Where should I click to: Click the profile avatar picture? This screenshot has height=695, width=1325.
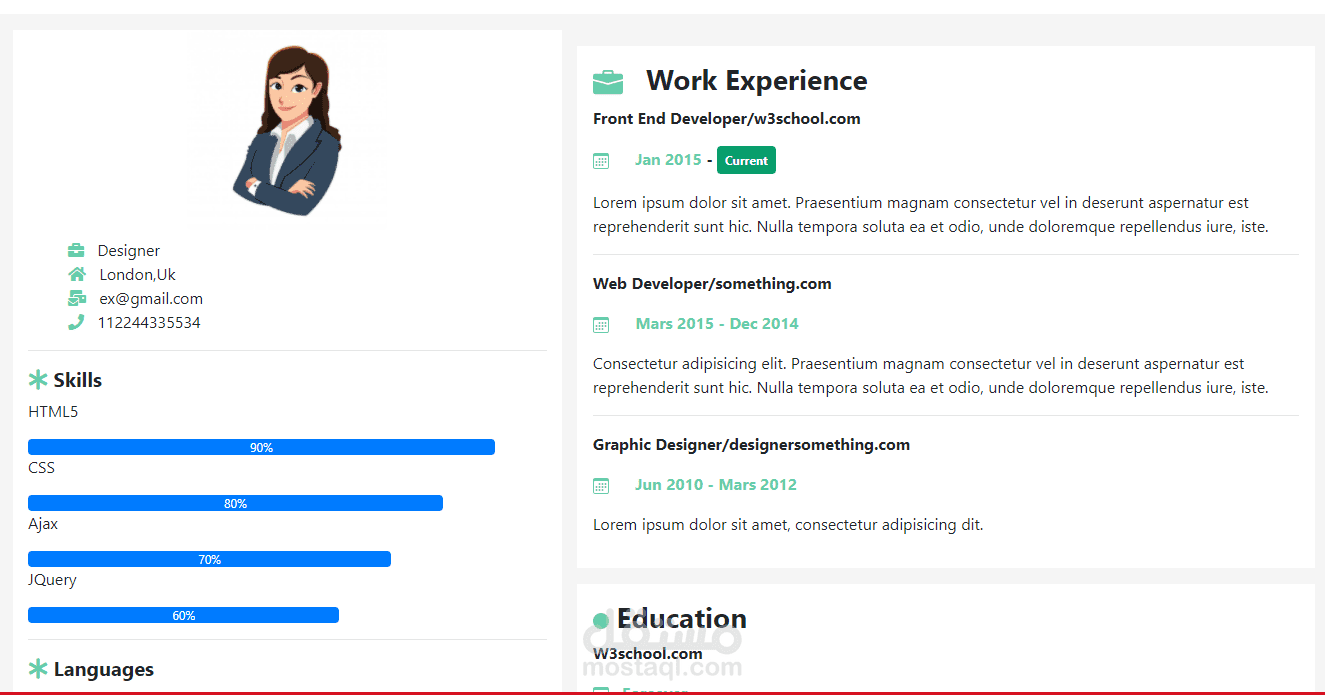click(x=288, y=130)
